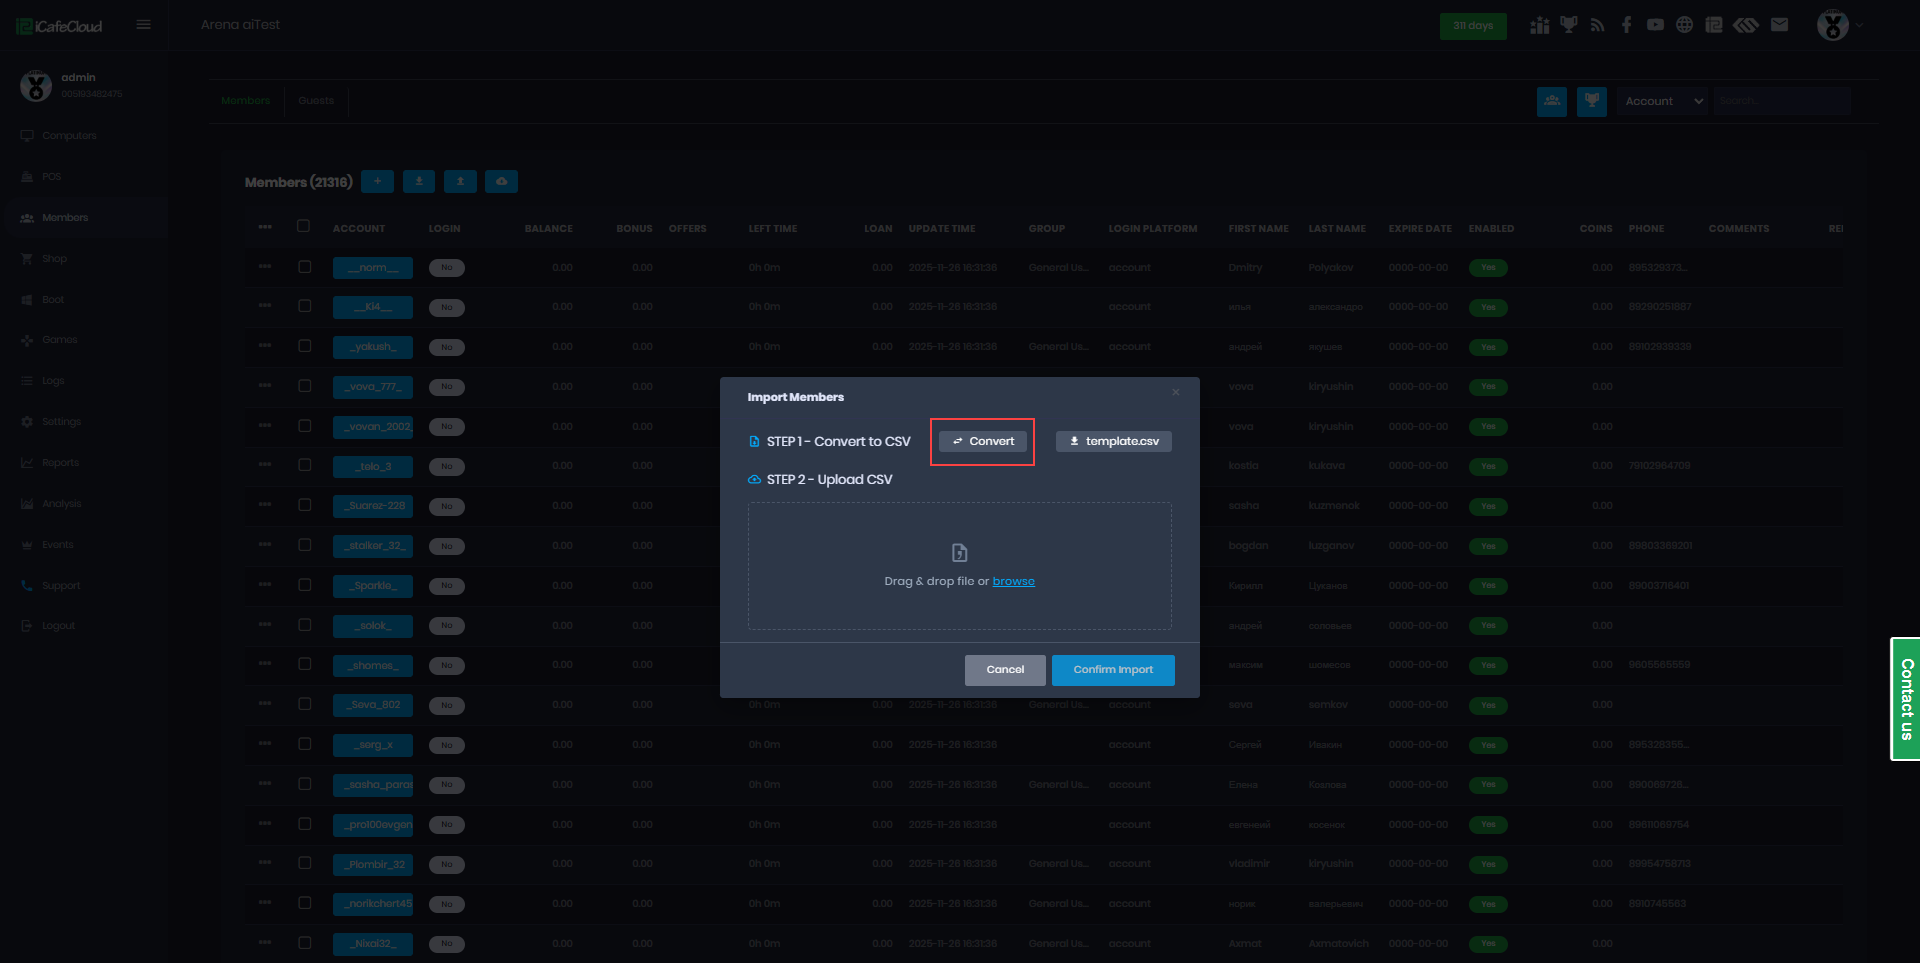Cancel the Import Members dialog
Screen dimensions: 1920x963
point(1004,670)
